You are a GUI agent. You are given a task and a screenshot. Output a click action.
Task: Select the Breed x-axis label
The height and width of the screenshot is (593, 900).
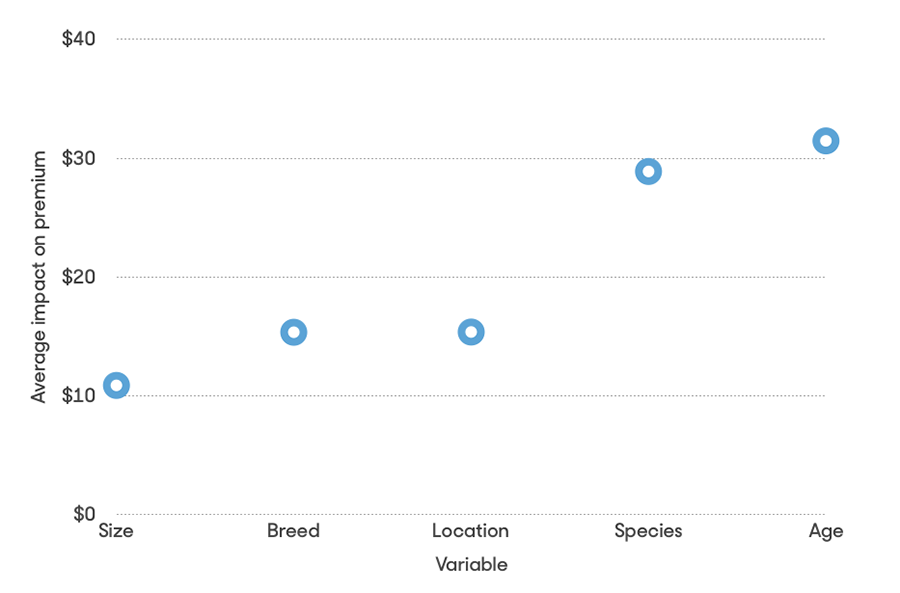click(293, 531)
